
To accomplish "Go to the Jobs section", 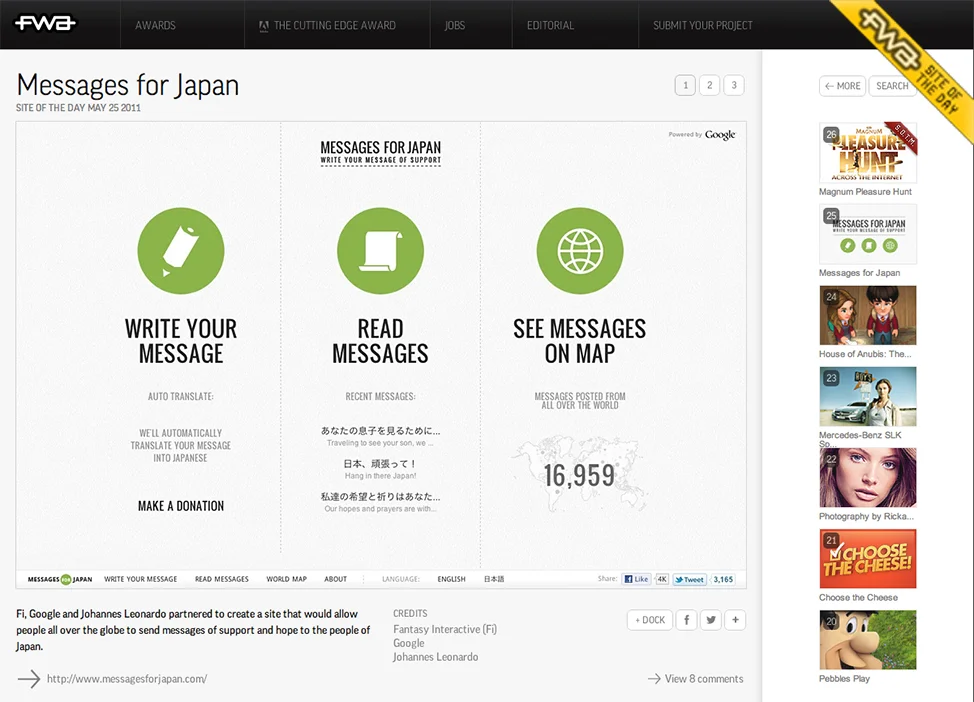I will point(455,25).
